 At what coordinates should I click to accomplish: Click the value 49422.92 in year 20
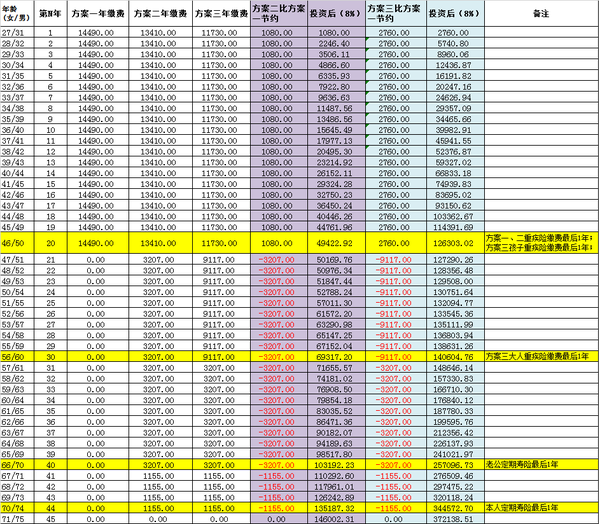[x=336, y=243]
